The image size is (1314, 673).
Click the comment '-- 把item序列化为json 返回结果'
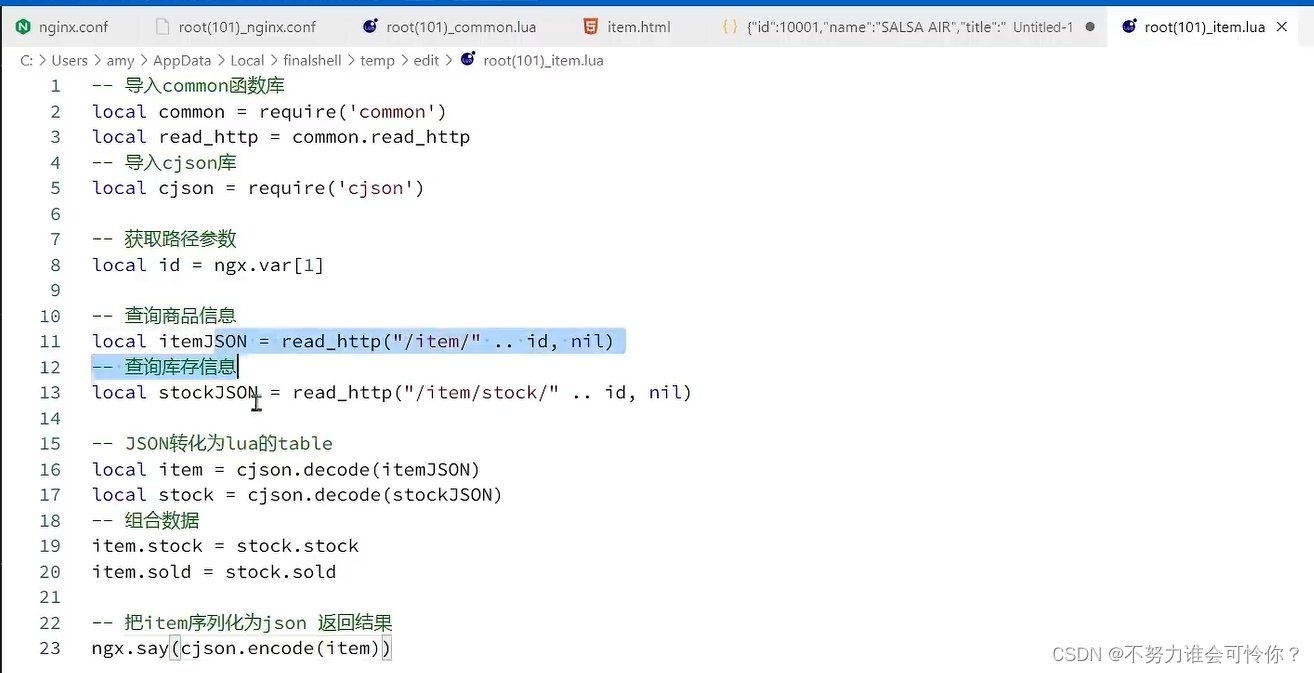click(243, 623)
